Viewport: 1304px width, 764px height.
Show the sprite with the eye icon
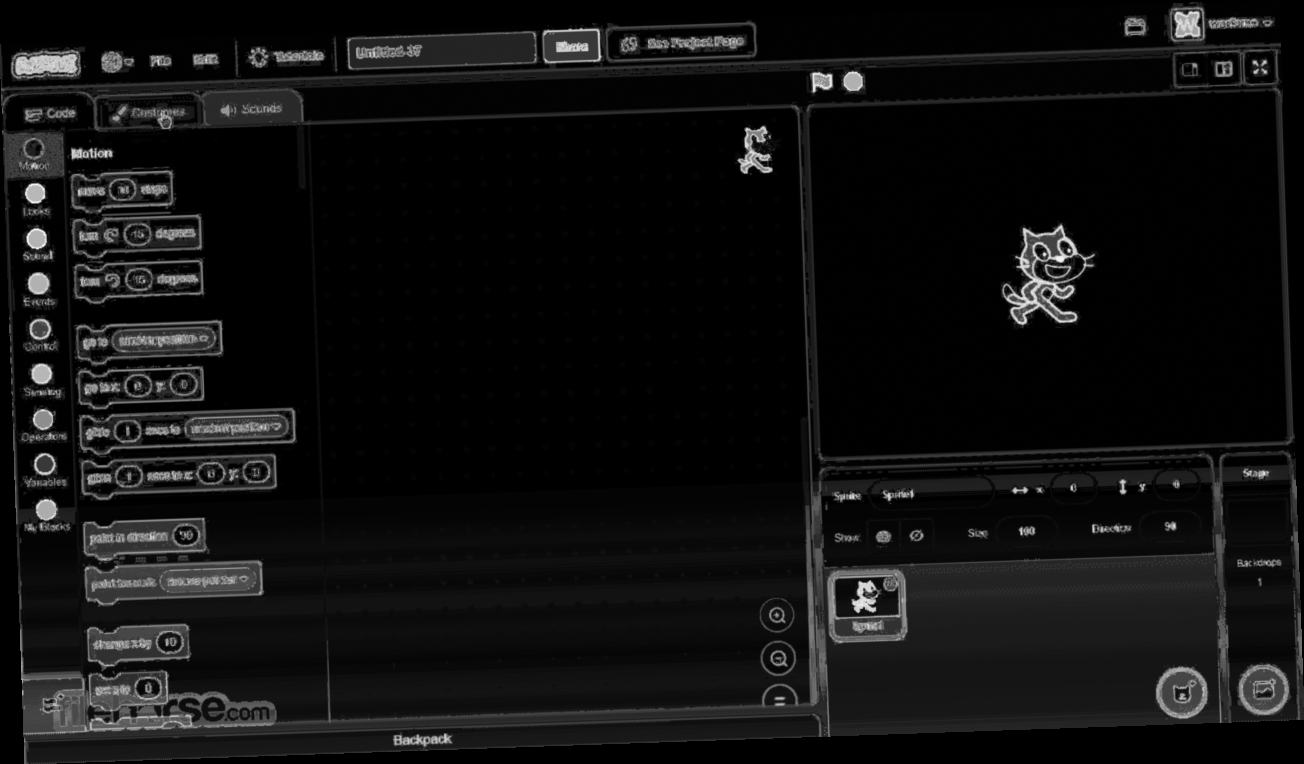click(x=882, y=536)
